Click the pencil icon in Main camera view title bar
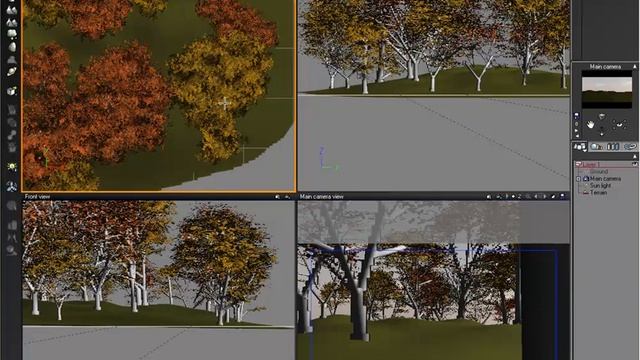This screenshot has width=640, height=360. pyautogui.click(x=553, y=196)
